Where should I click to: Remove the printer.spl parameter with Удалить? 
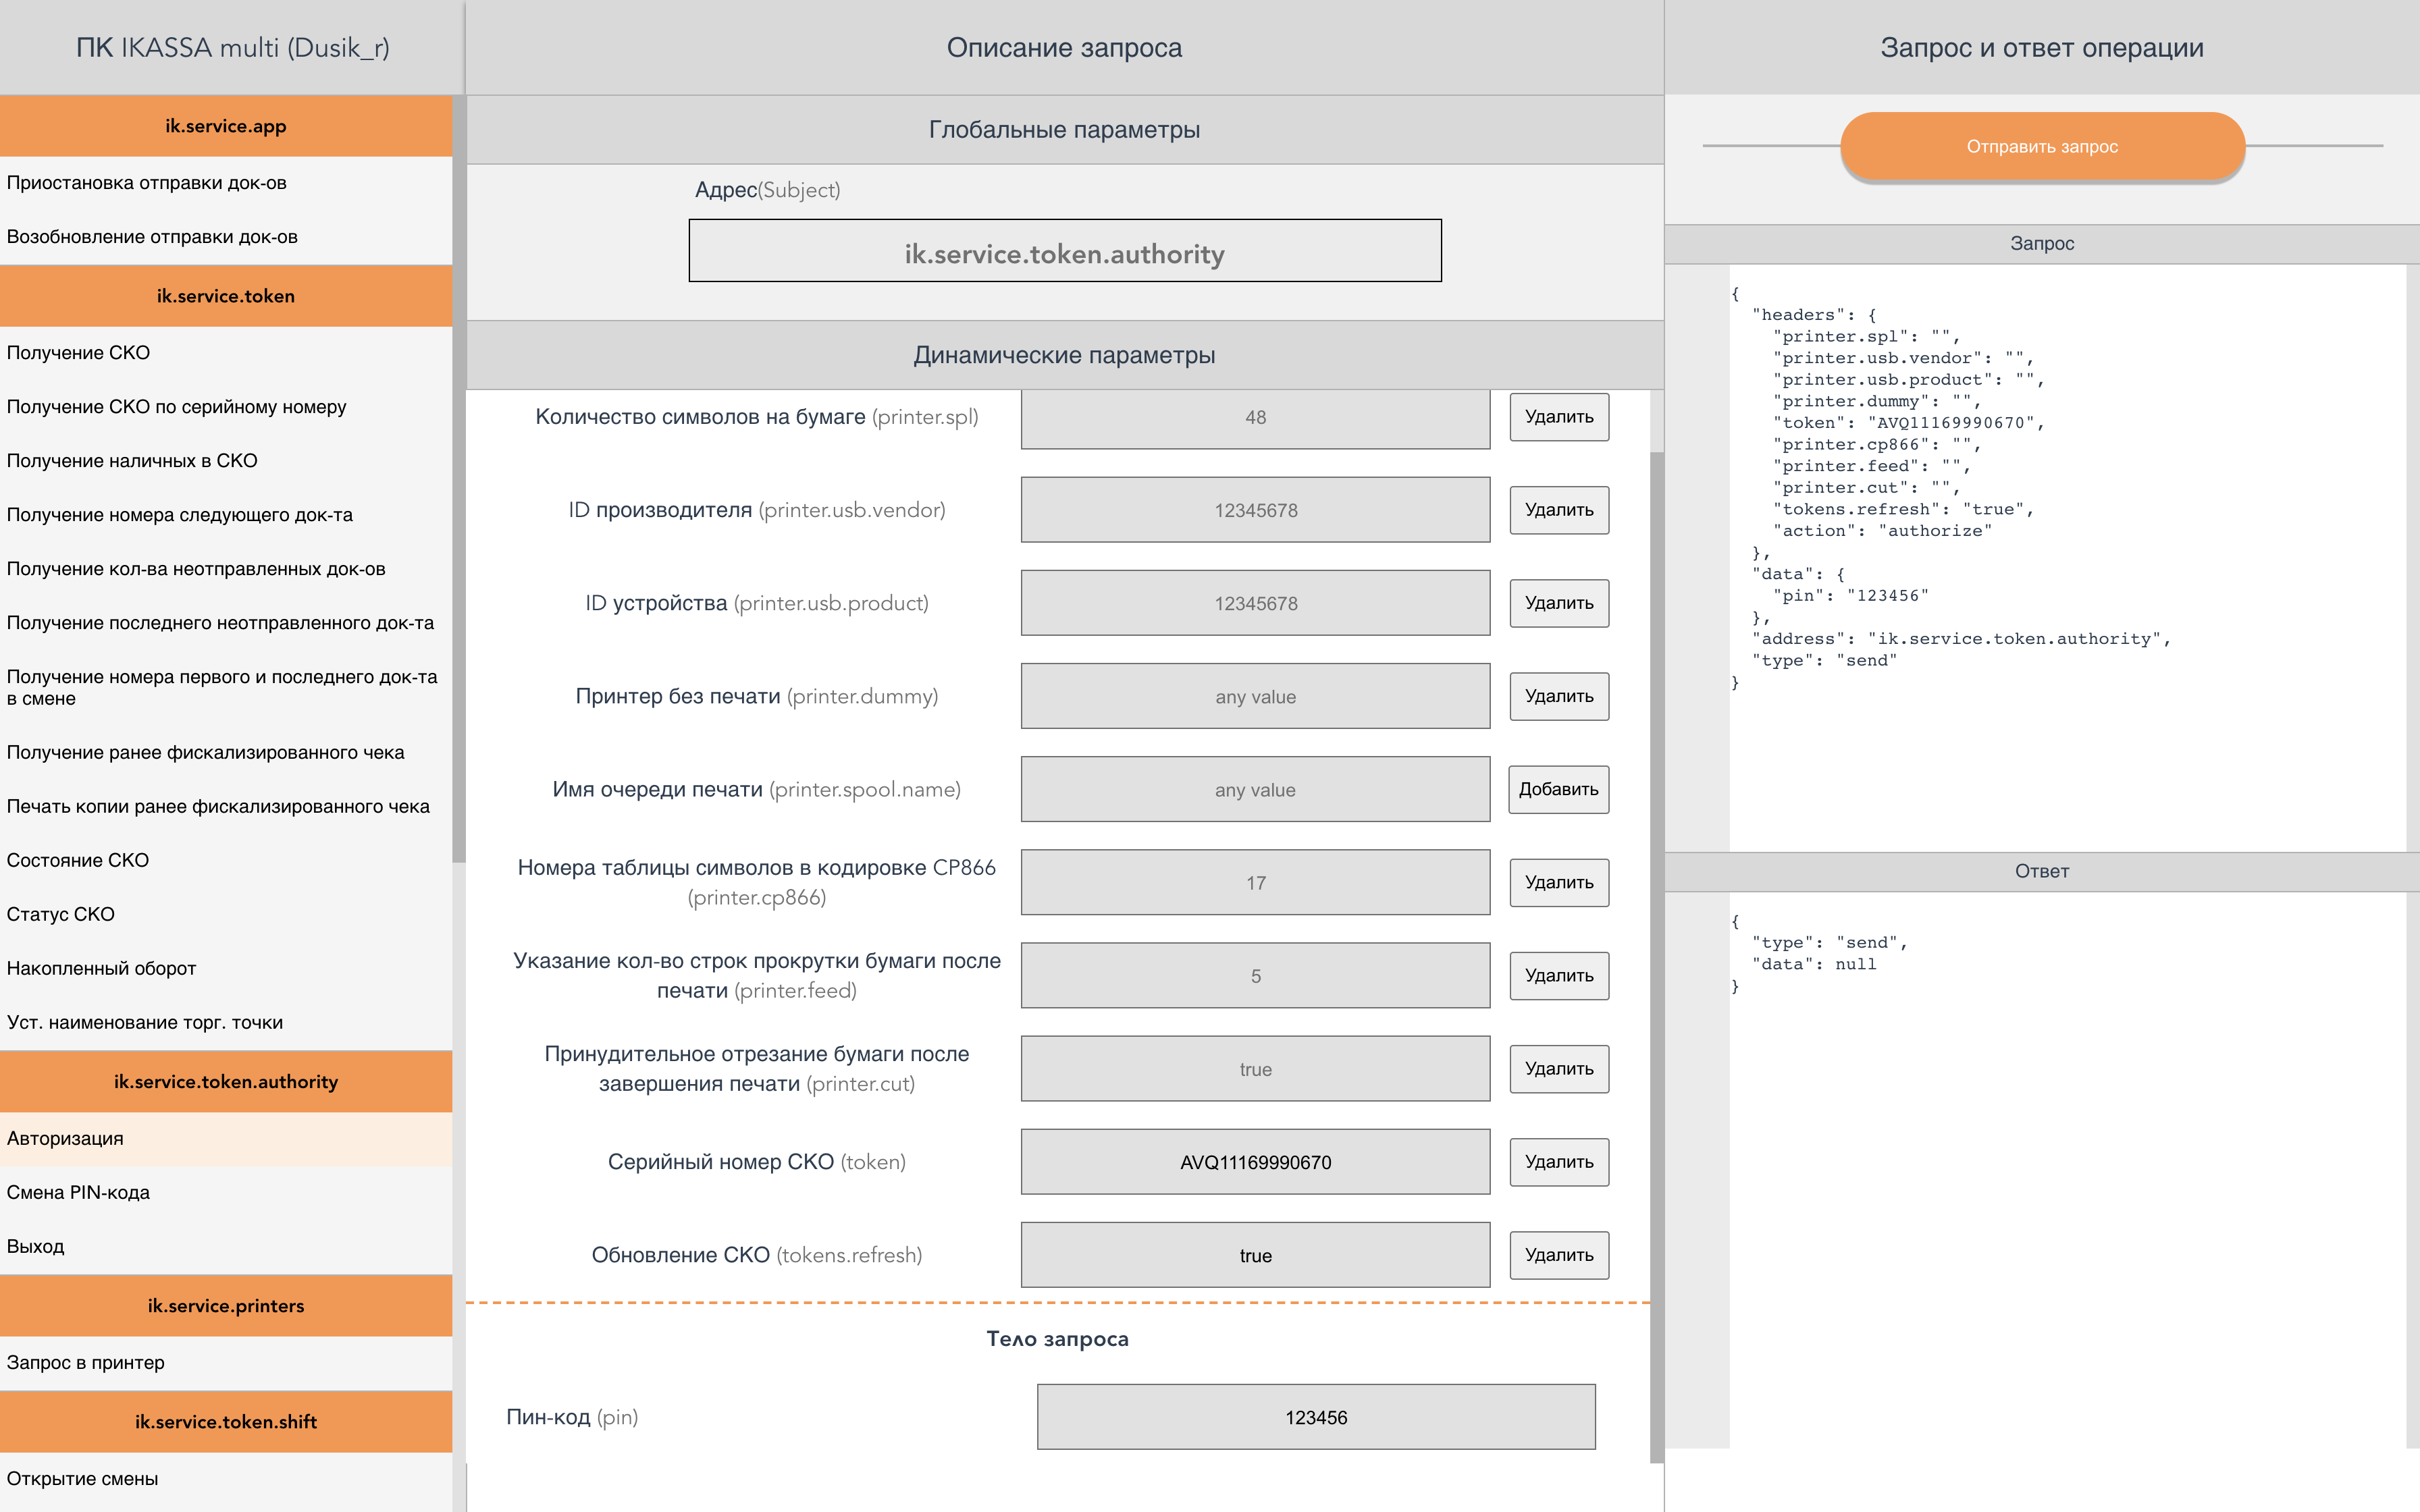[x=1558, y=417]
